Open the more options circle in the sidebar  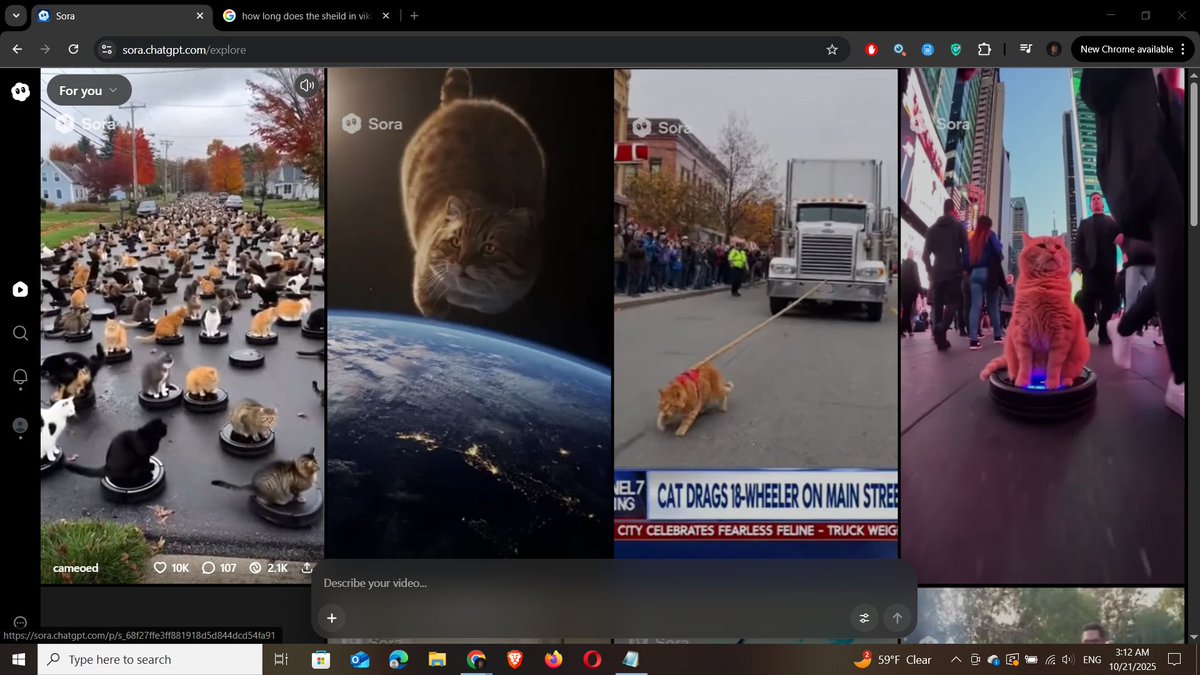(x=20, y=622)
